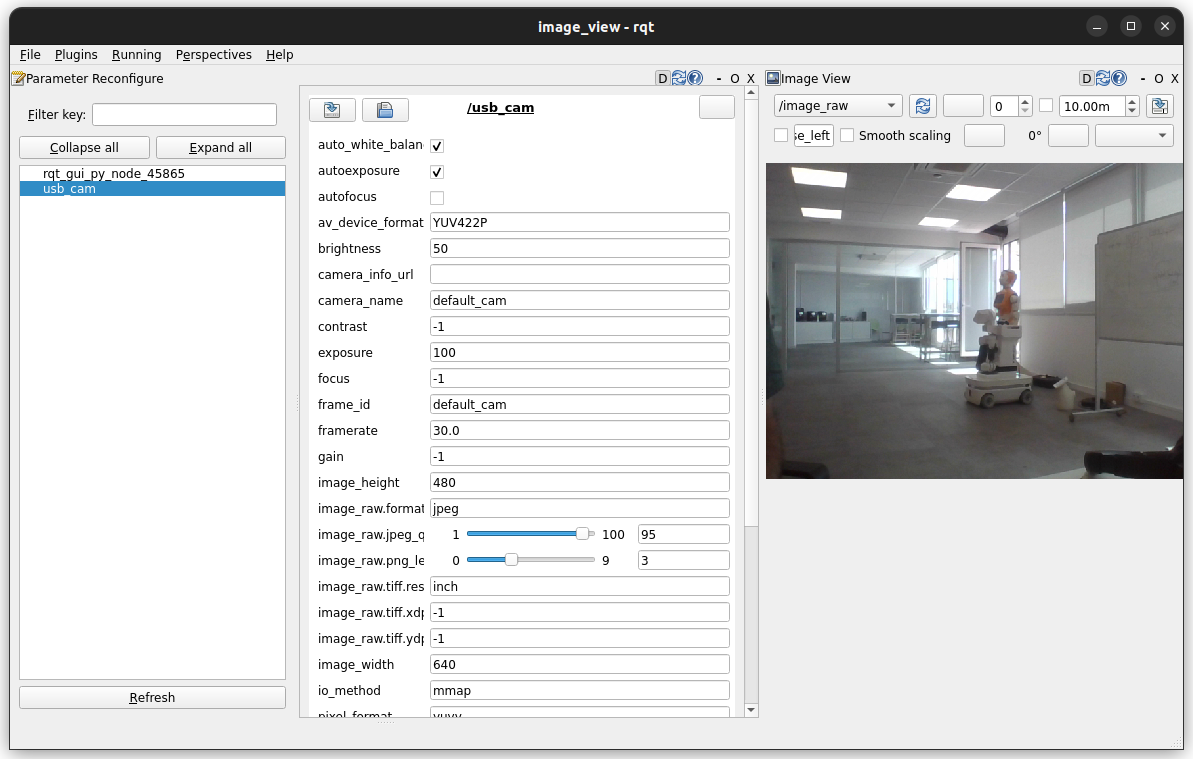Open help icon for Image View panel
Screen dimensions: 1193x759
(x=1120, y=78)
